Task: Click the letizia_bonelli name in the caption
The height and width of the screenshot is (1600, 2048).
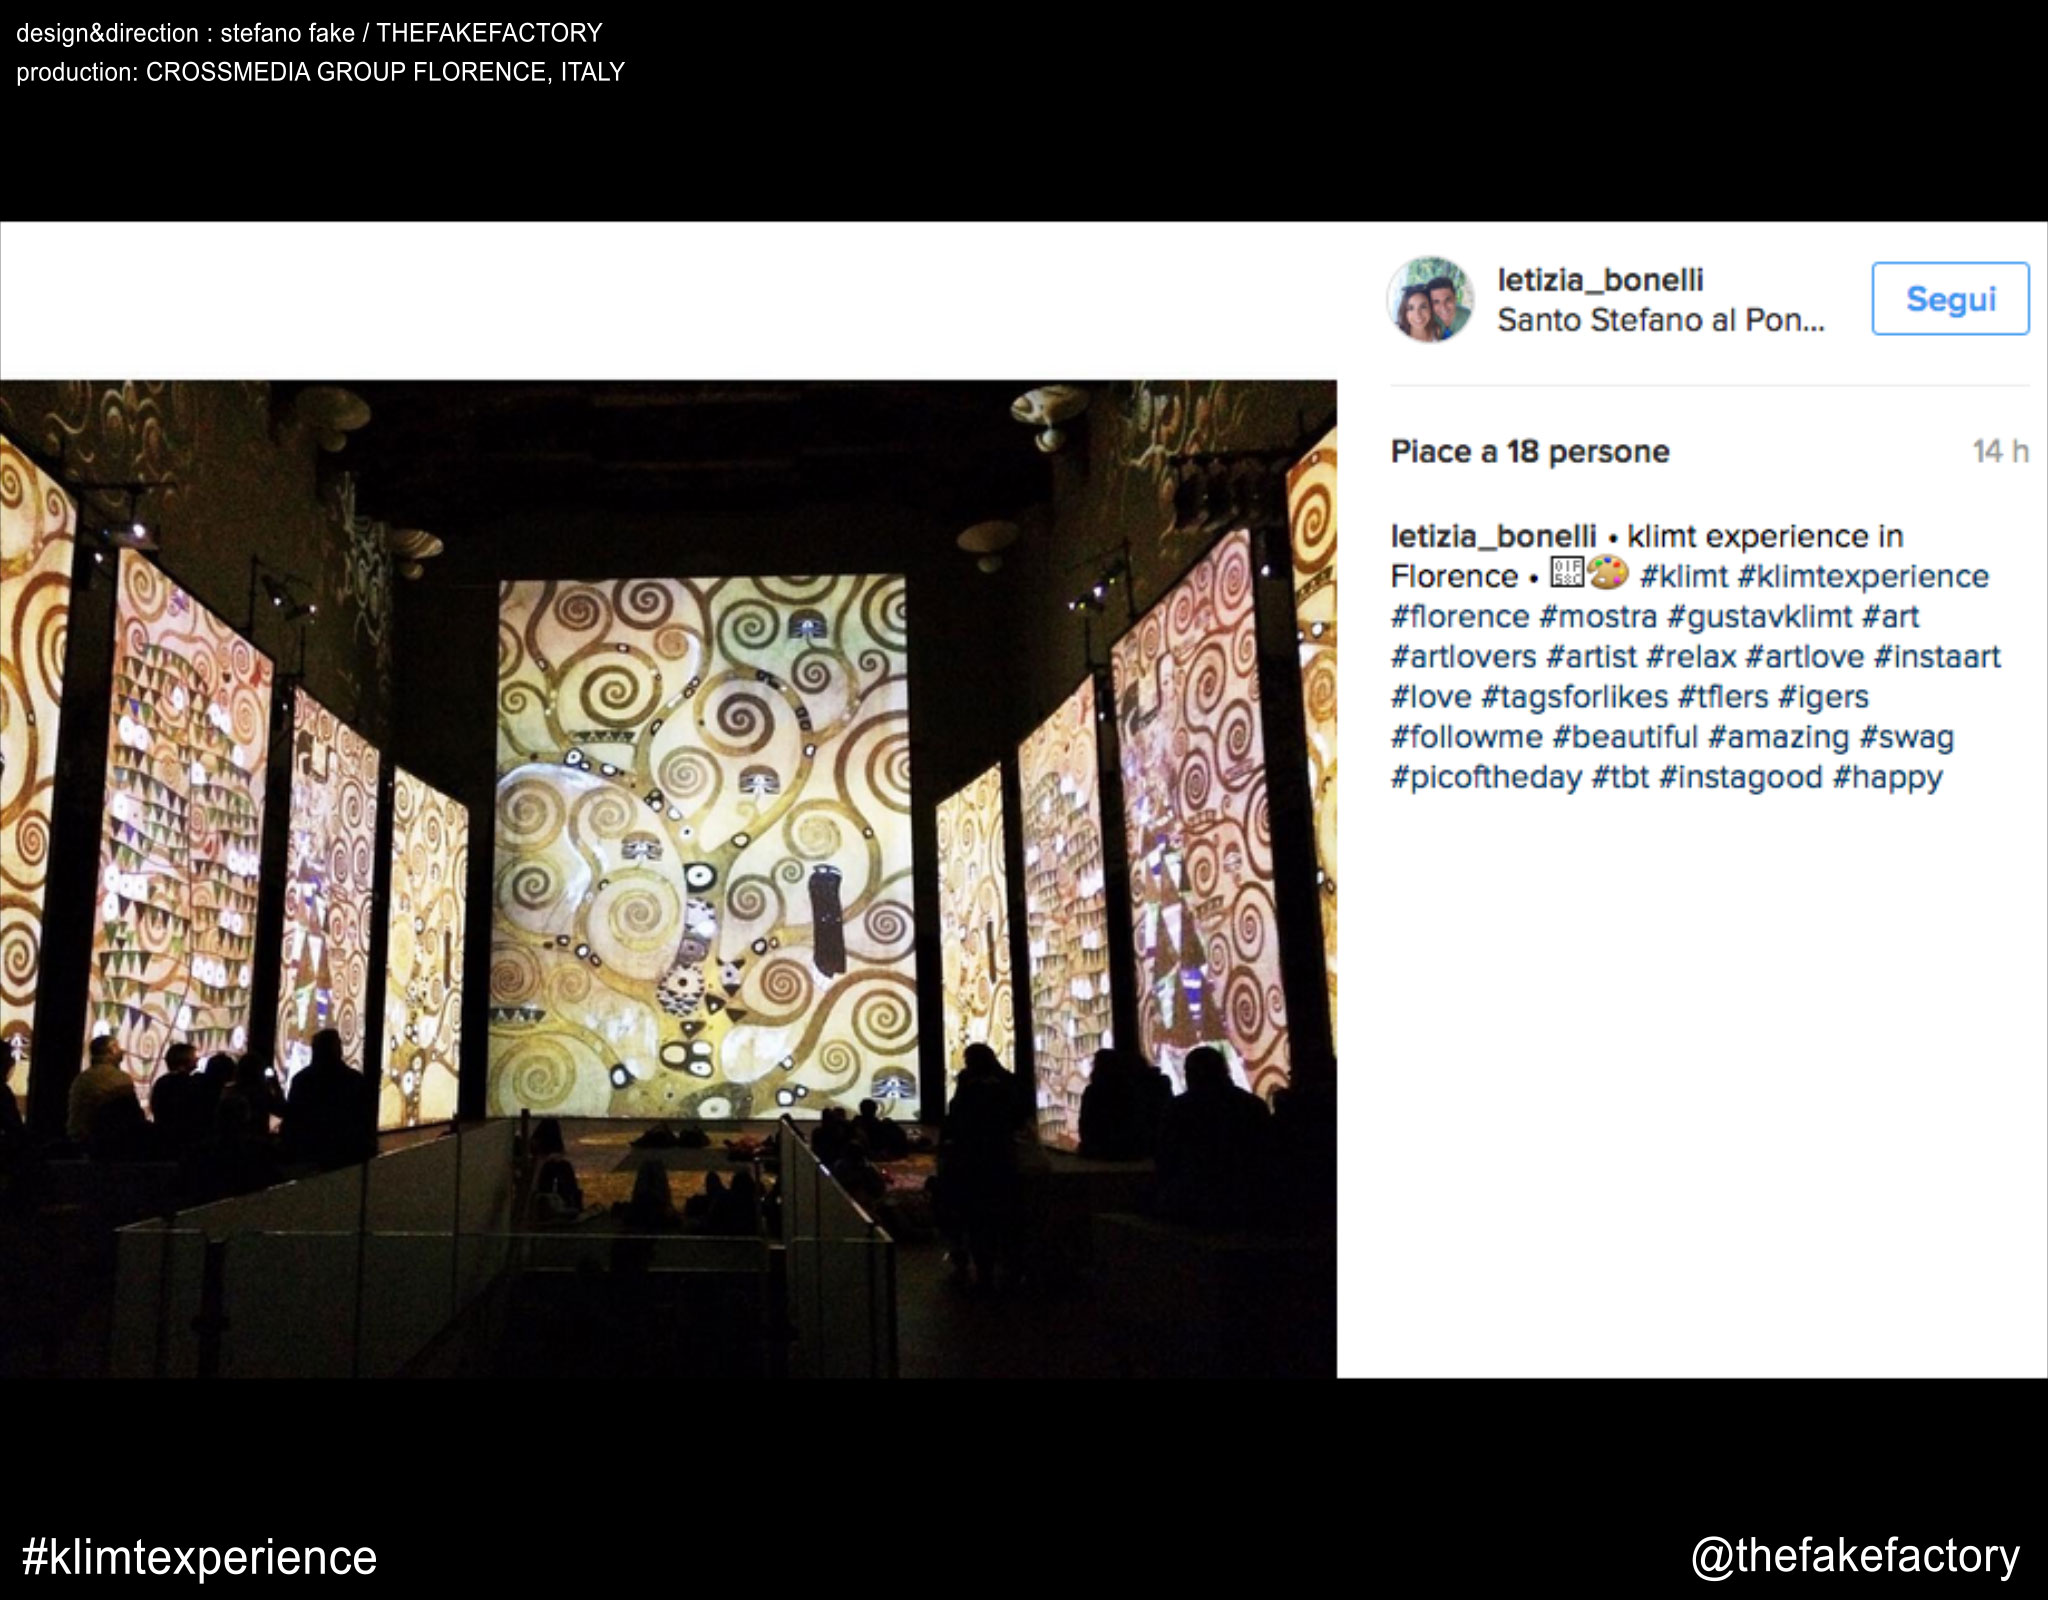Action: [x=1493, y=537]
